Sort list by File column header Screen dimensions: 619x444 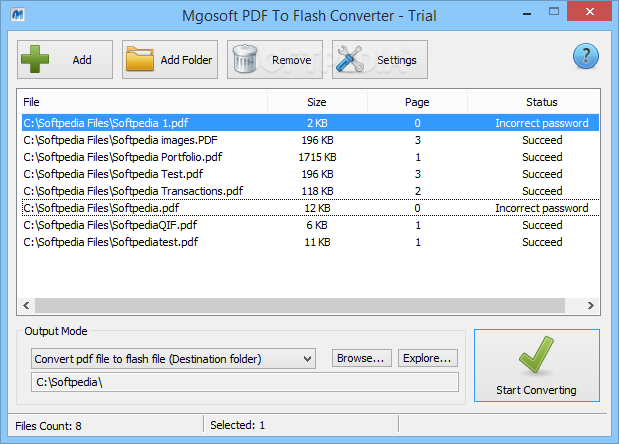coord(143,102)
